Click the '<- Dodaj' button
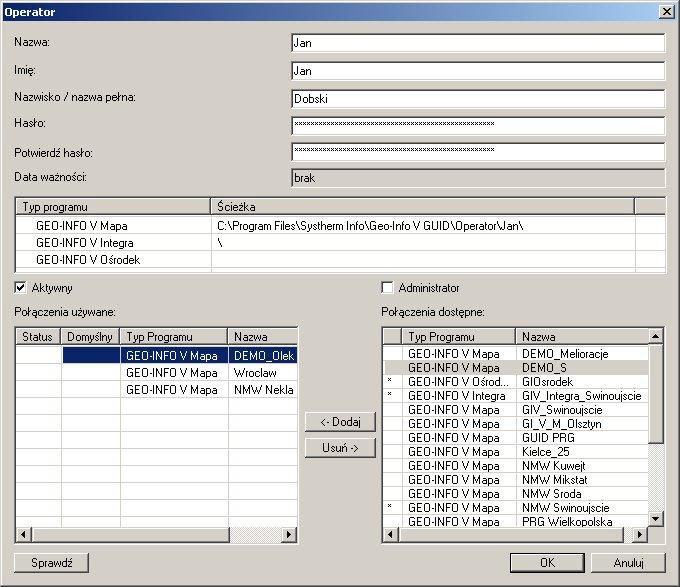 340,422
